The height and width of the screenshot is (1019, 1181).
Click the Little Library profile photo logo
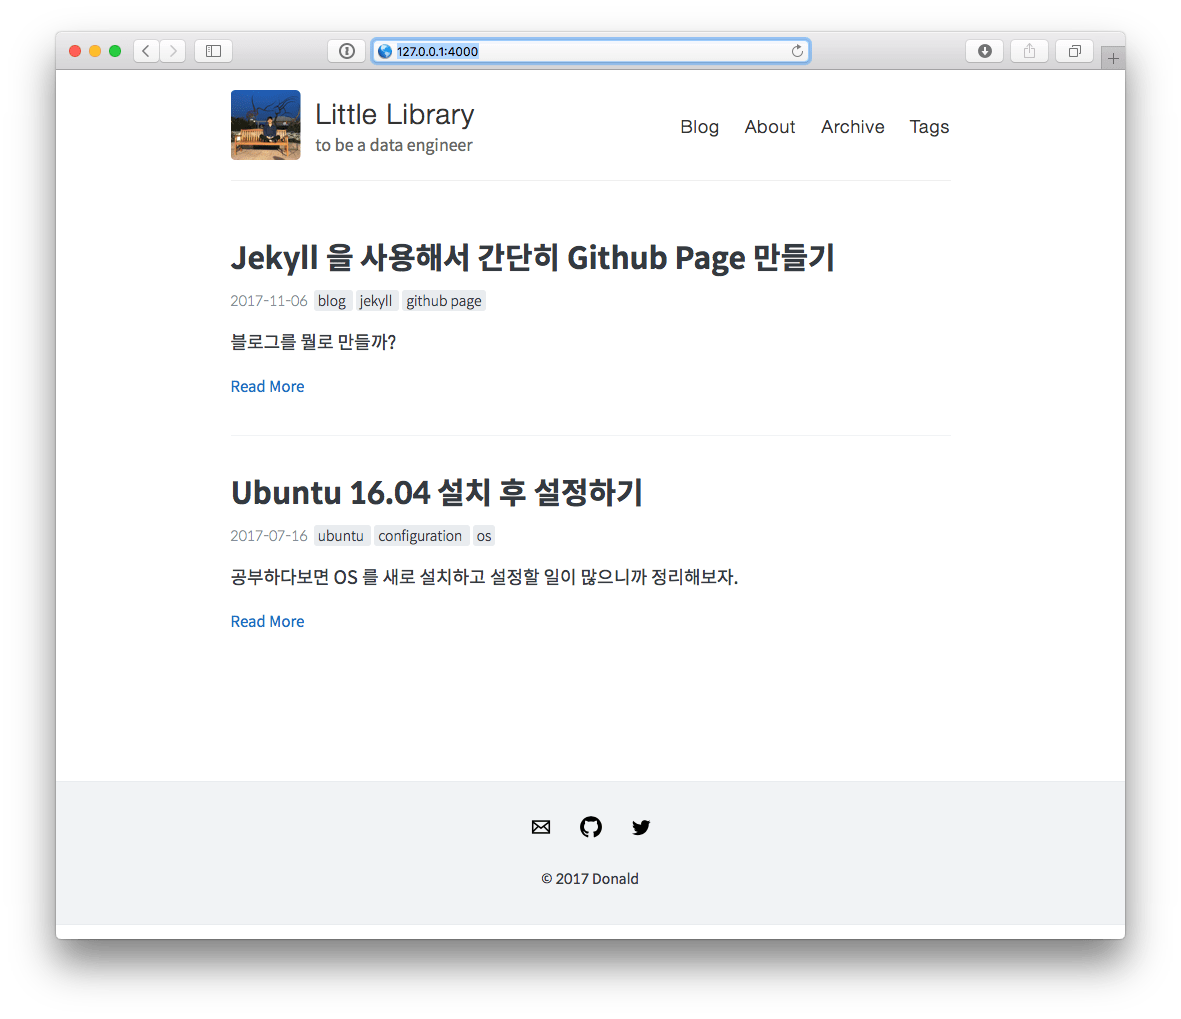click(265, 124)
